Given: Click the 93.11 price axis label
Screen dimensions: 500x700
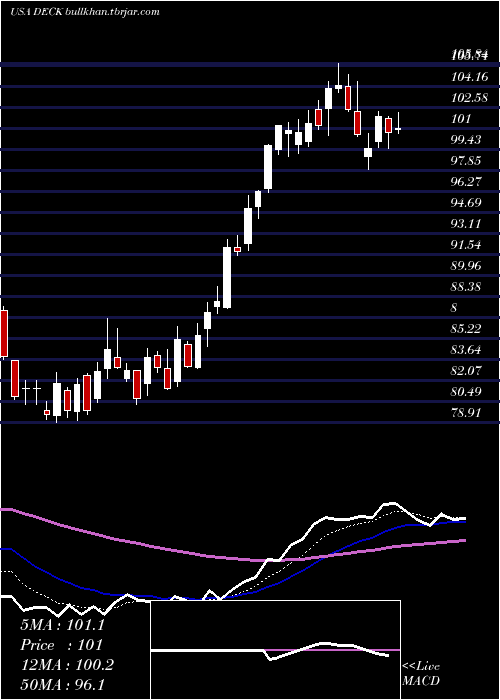Looking at the screenshot, I should [466, 224].
